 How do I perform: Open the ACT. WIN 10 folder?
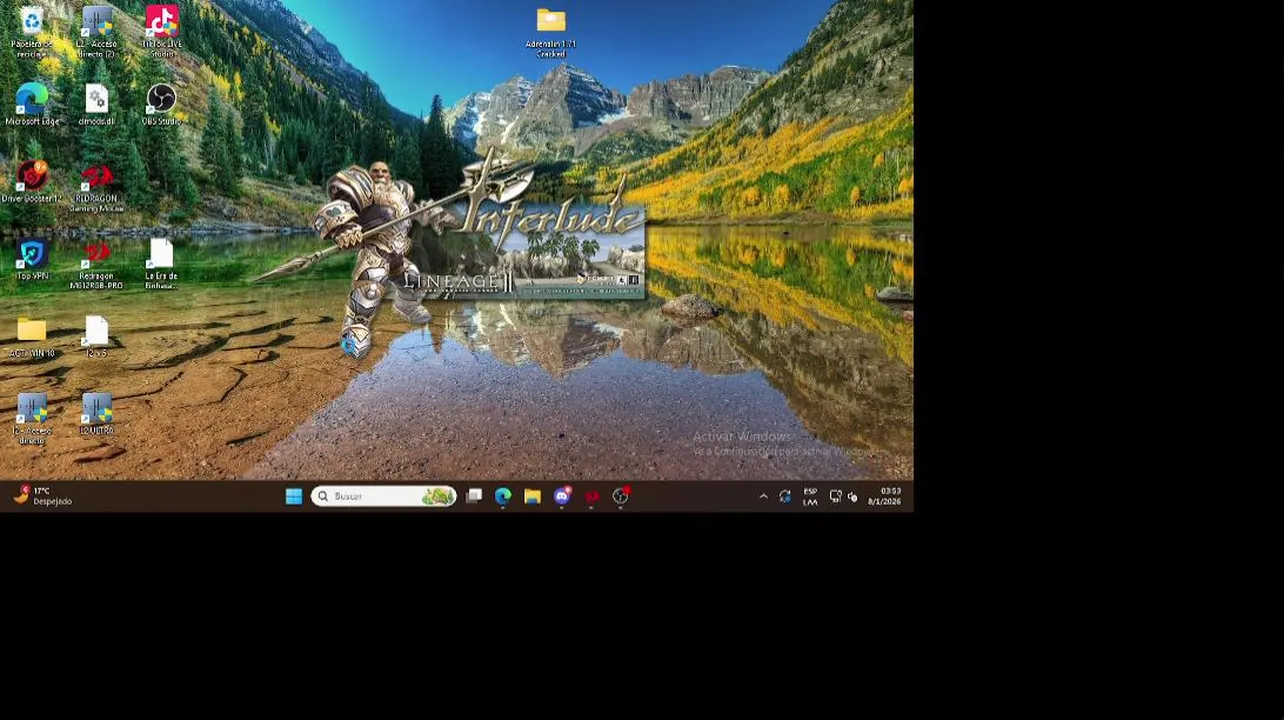point(32,338)
